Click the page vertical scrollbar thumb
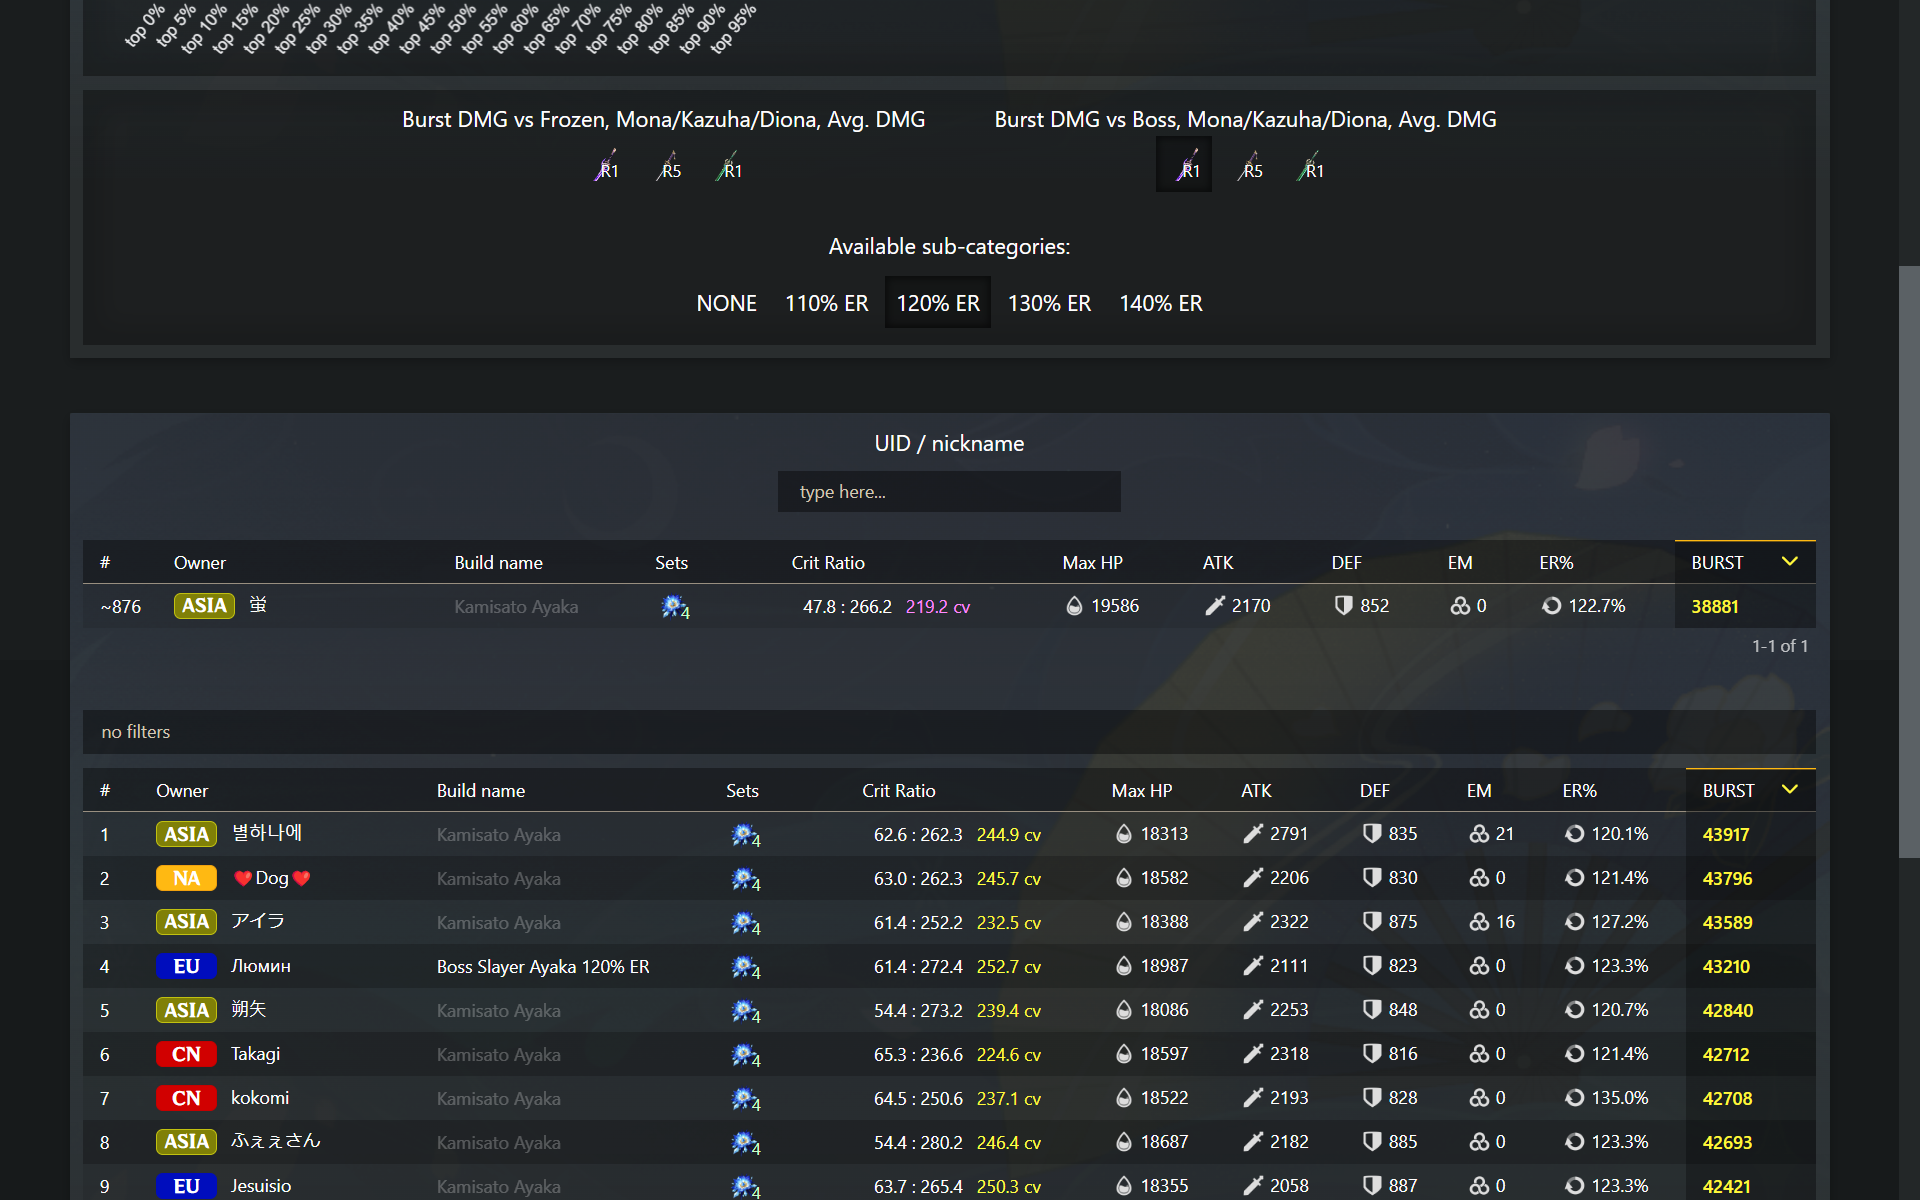This screenshot has height=1200, width=1920. (1909, 560)
